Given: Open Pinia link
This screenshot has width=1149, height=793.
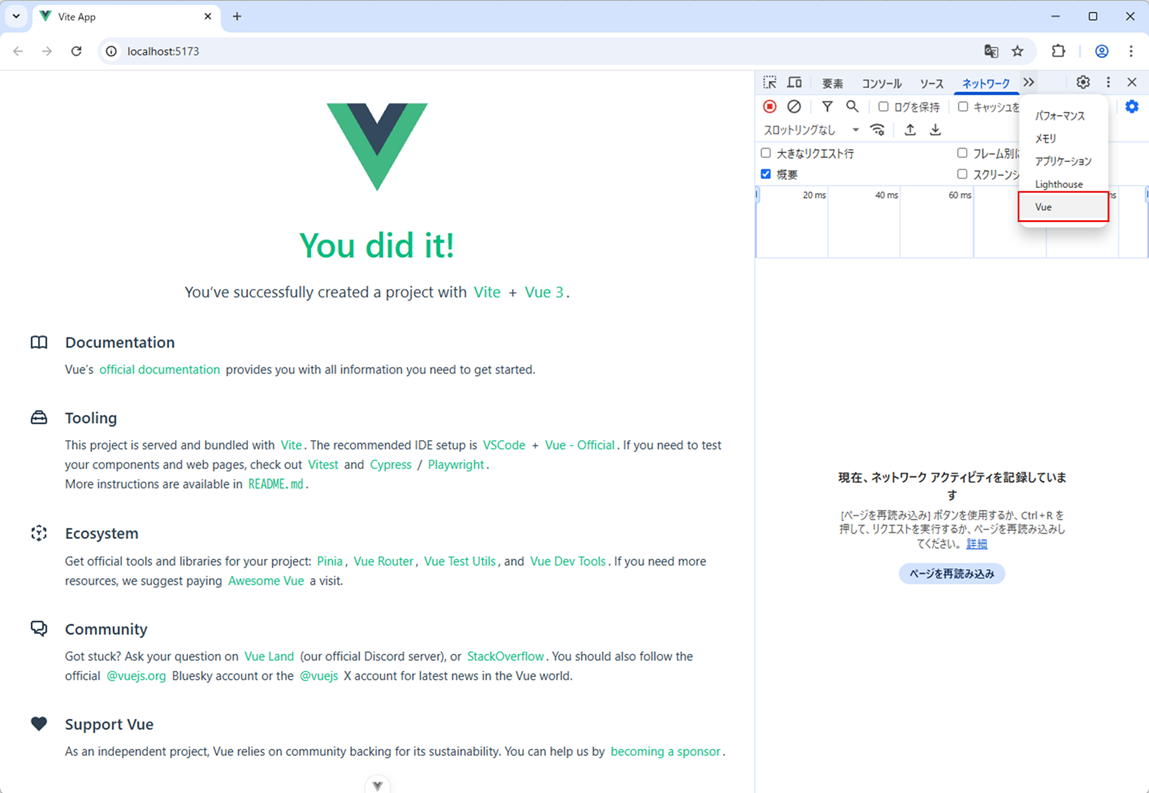Looking at the screenshot, I should click(330, 561).
